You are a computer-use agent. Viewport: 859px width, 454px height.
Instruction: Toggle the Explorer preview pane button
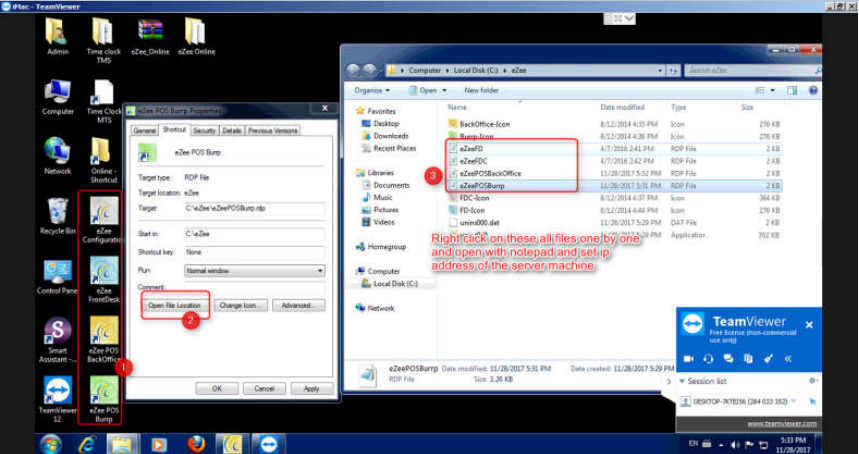(792, 90)
